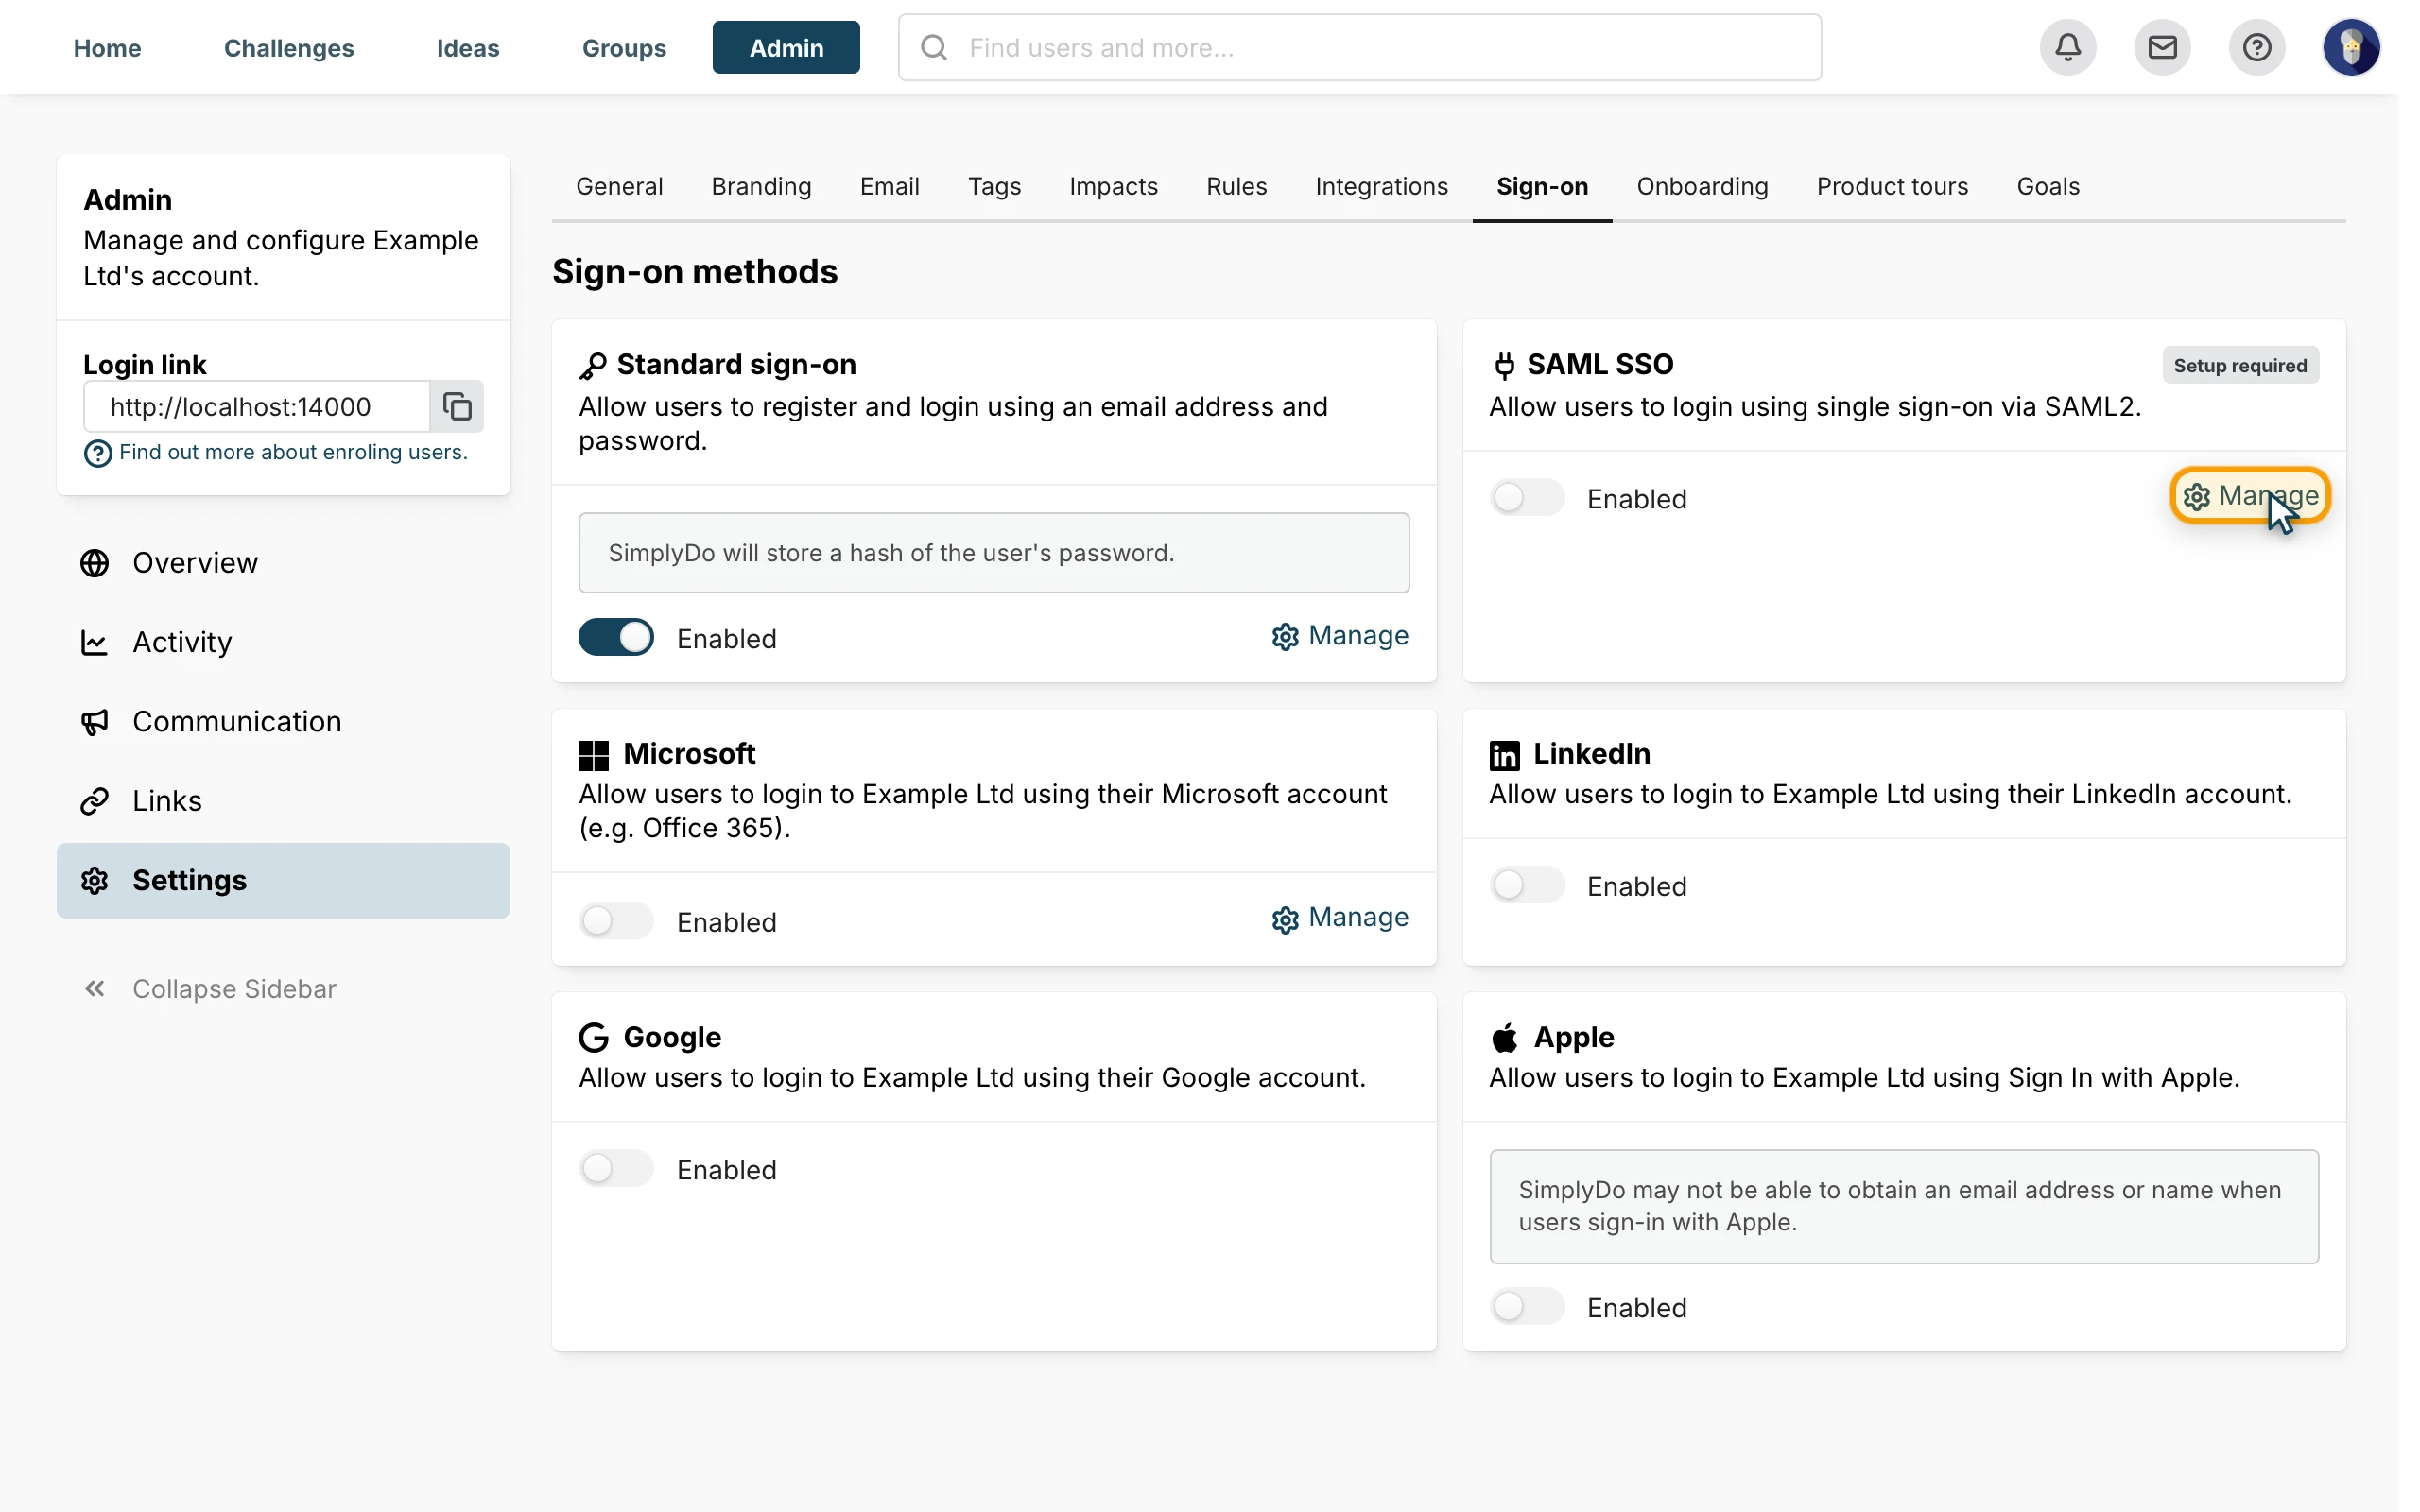Open the General settings tab
Viewport: 2420px width, 1512px height.
tap(619, 186)
